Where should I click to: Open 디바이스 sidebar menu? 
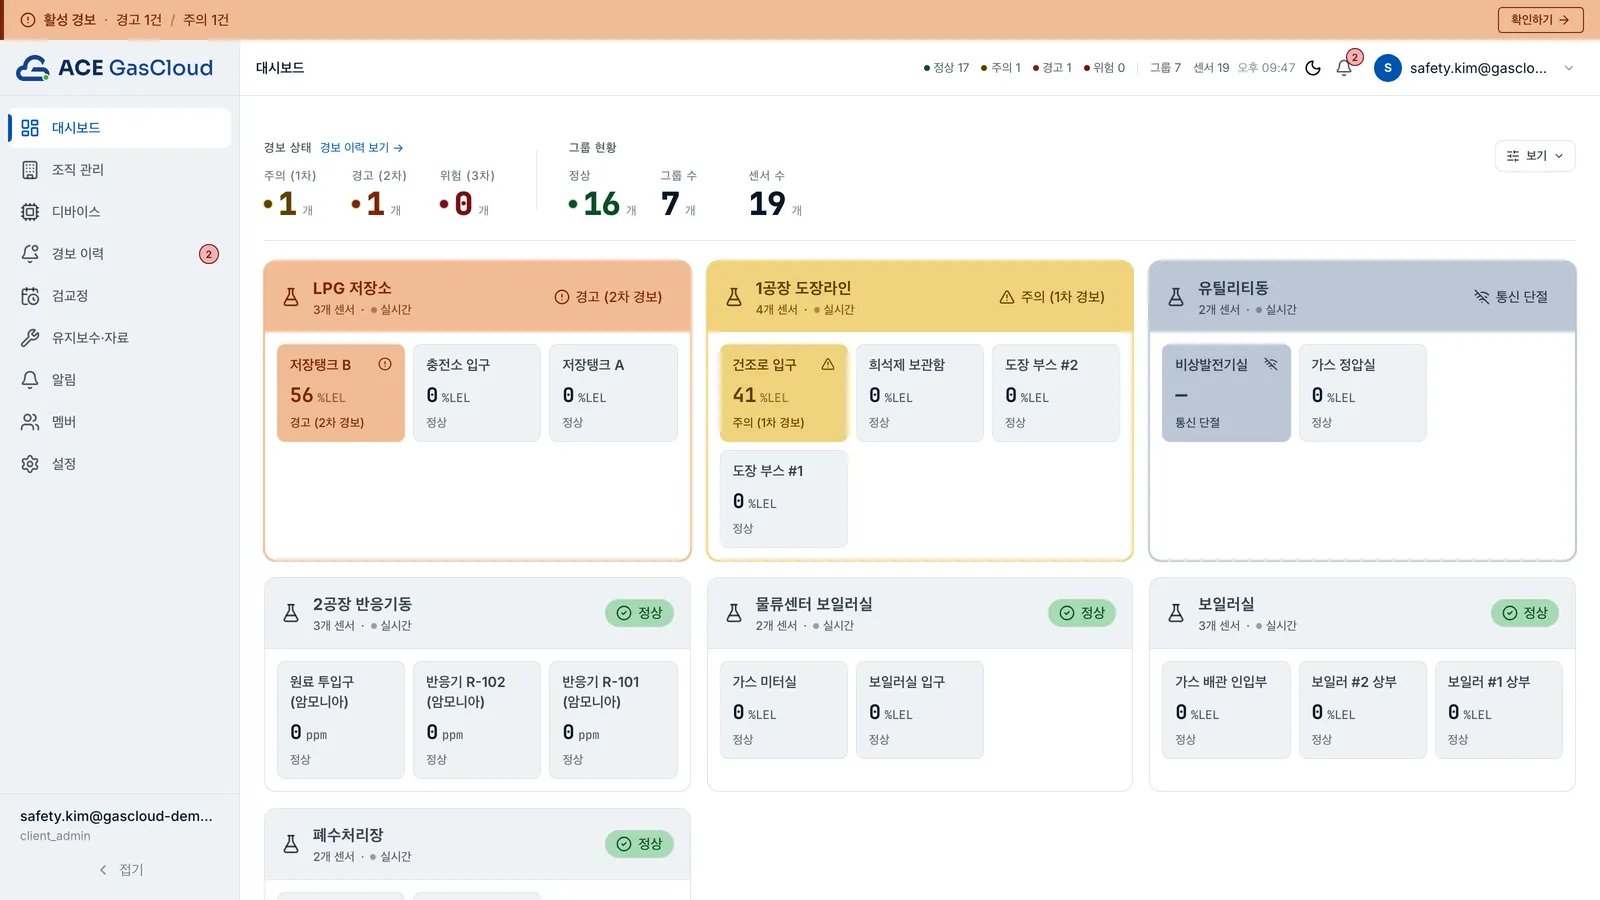tap(120, 212)
